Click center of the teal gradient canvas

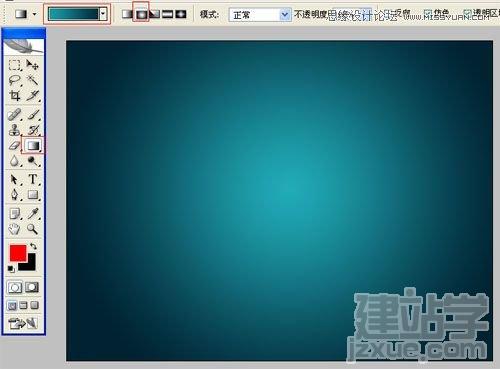coord(279,201)
